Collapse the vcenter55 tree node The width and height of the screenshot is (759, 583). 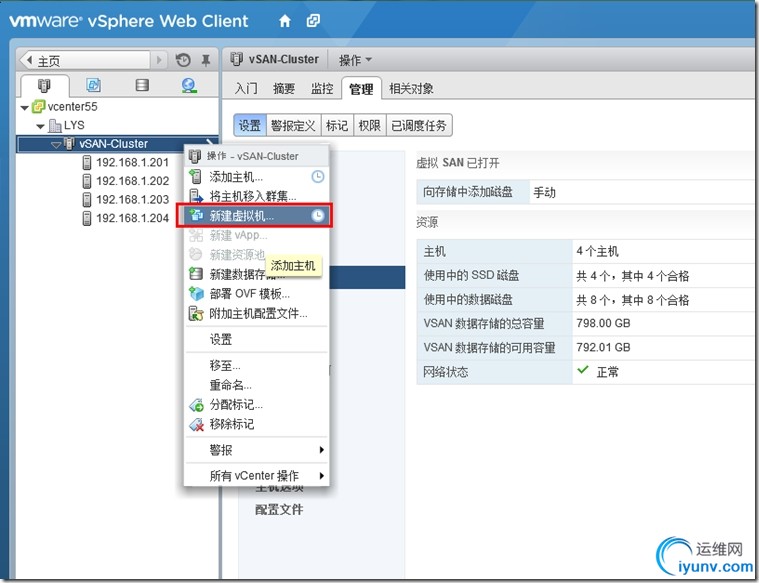(25, 107)
